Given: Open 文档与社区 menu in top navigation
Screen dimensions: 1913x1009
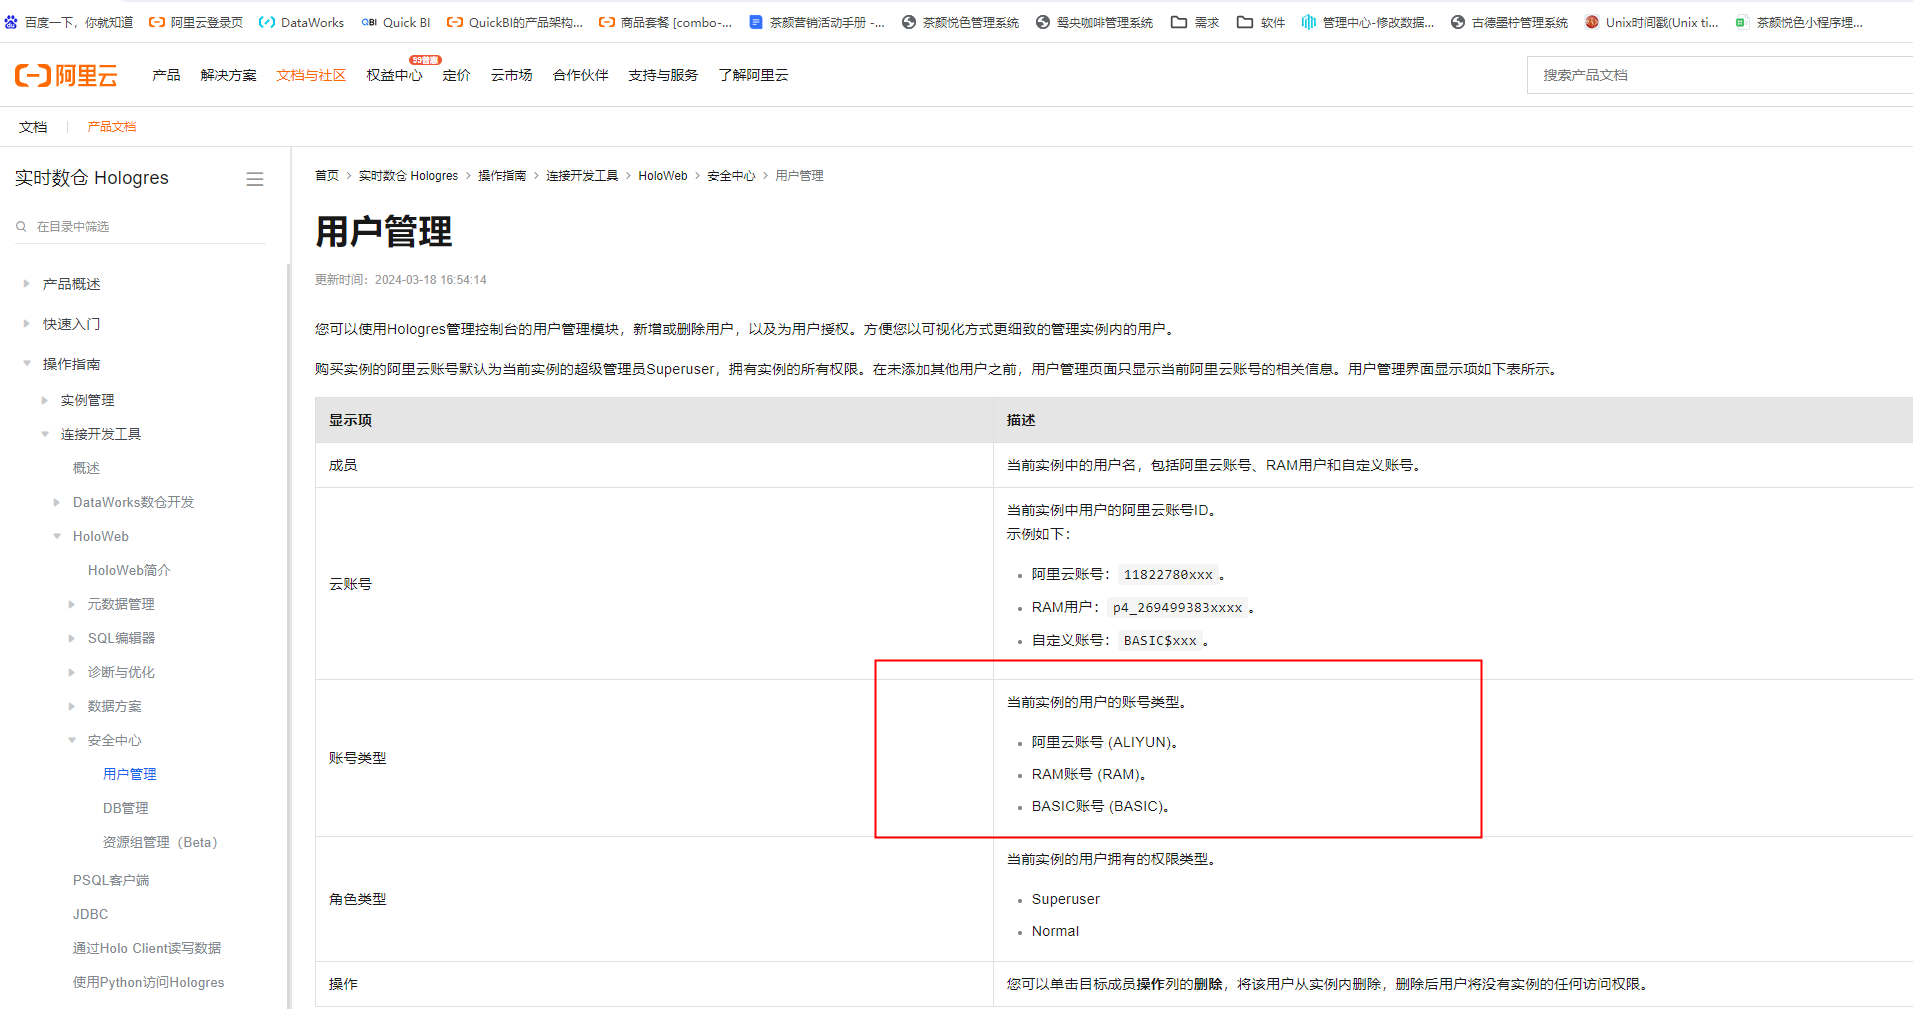Looking at the screenshot, I should pyautogui.click(x=311, y=75).
